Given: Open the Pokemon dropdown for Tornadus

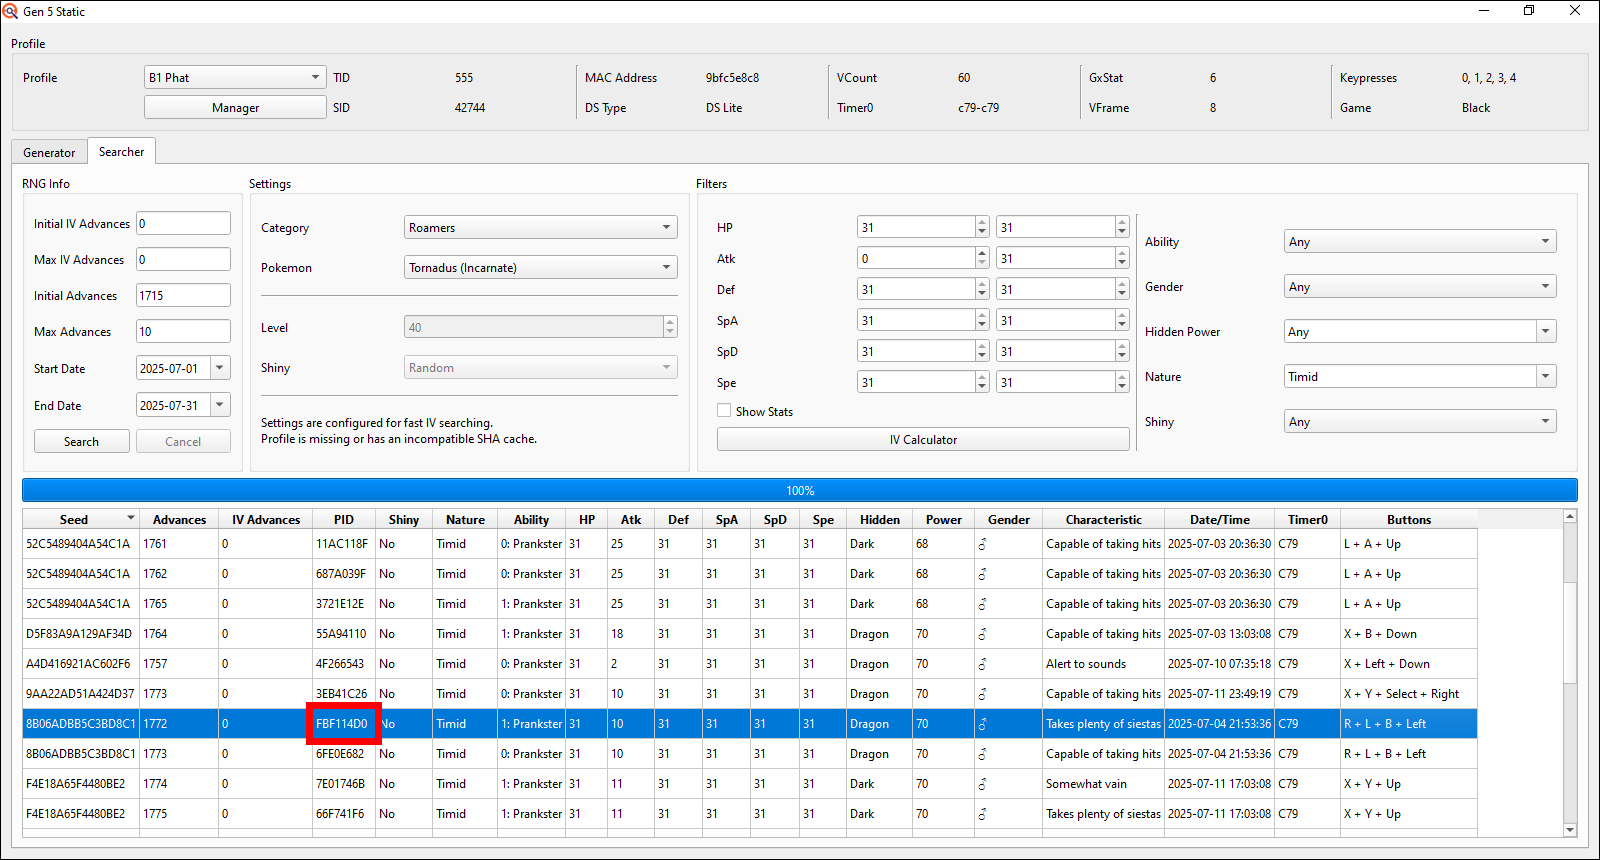Looking at the screenshot, I should tap(540, 268).
